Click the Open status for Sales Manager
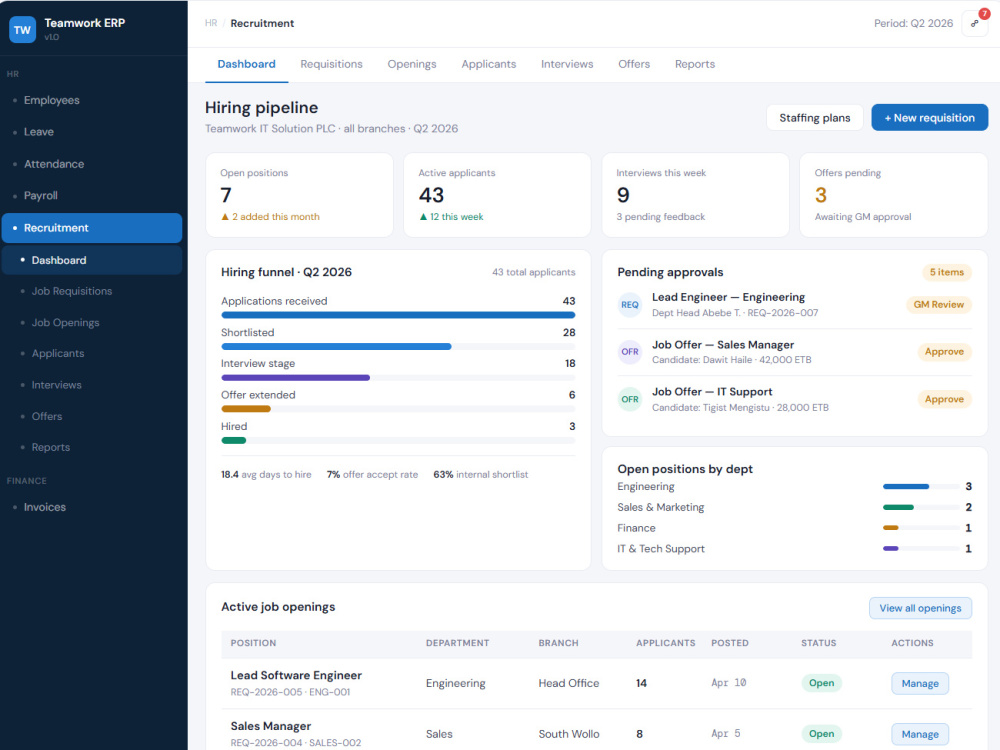1000x750 pixels. tap(821, 734)
